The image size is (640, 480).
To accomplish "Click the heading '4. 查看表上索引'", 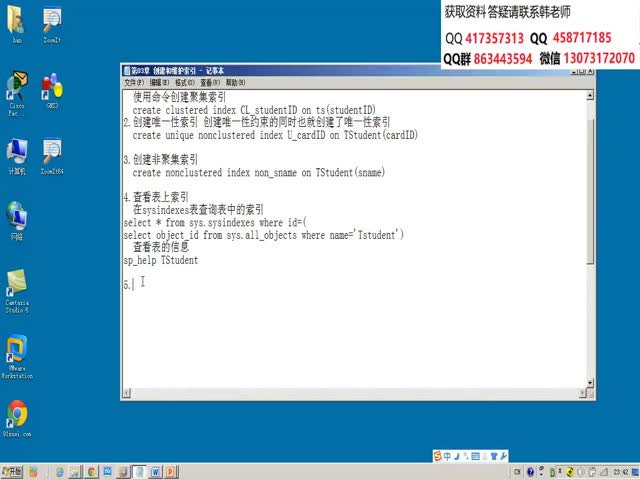I will point(156,198).
